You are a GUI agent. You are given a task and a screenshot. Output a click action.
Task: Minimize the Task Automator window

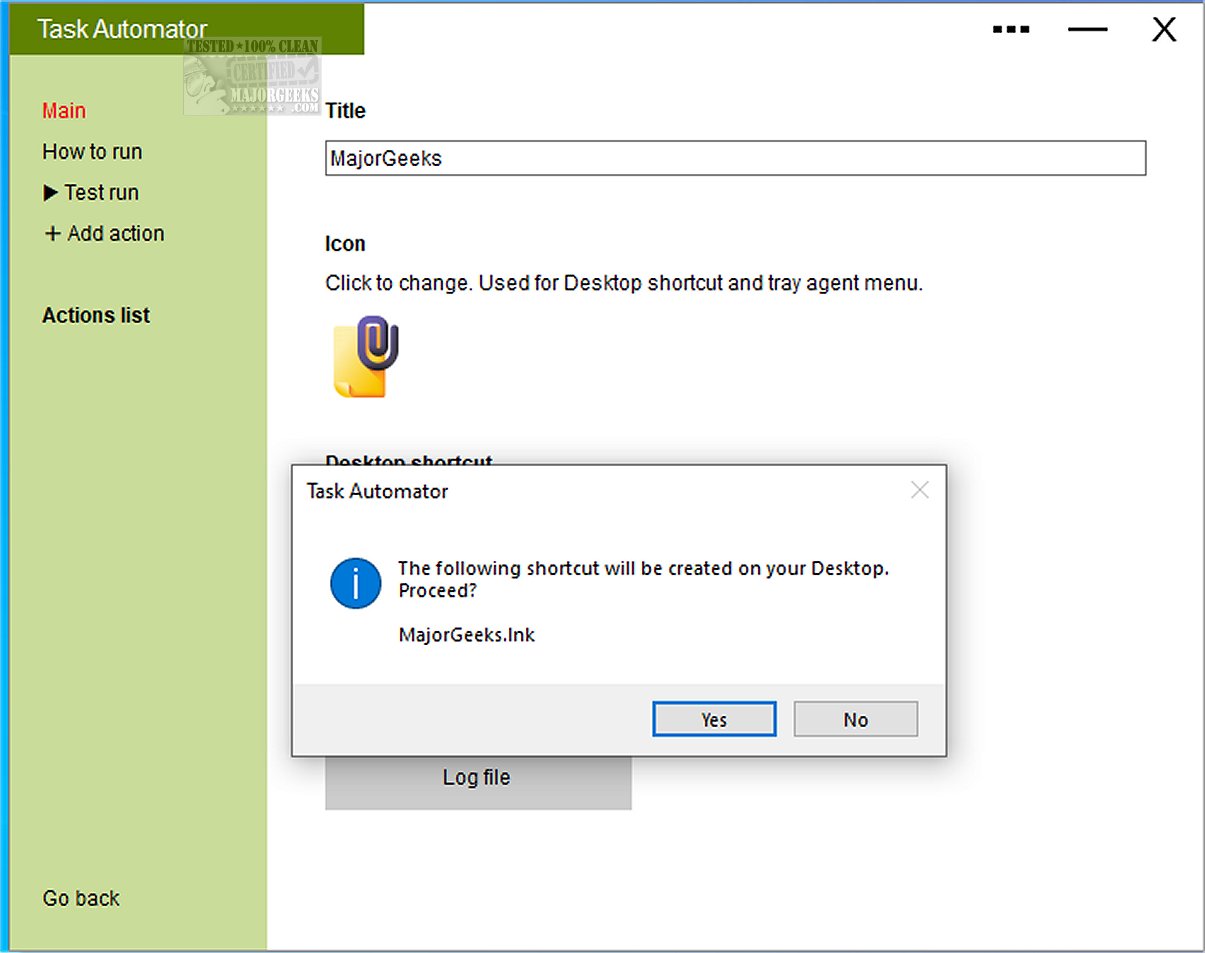[1087, 29]
